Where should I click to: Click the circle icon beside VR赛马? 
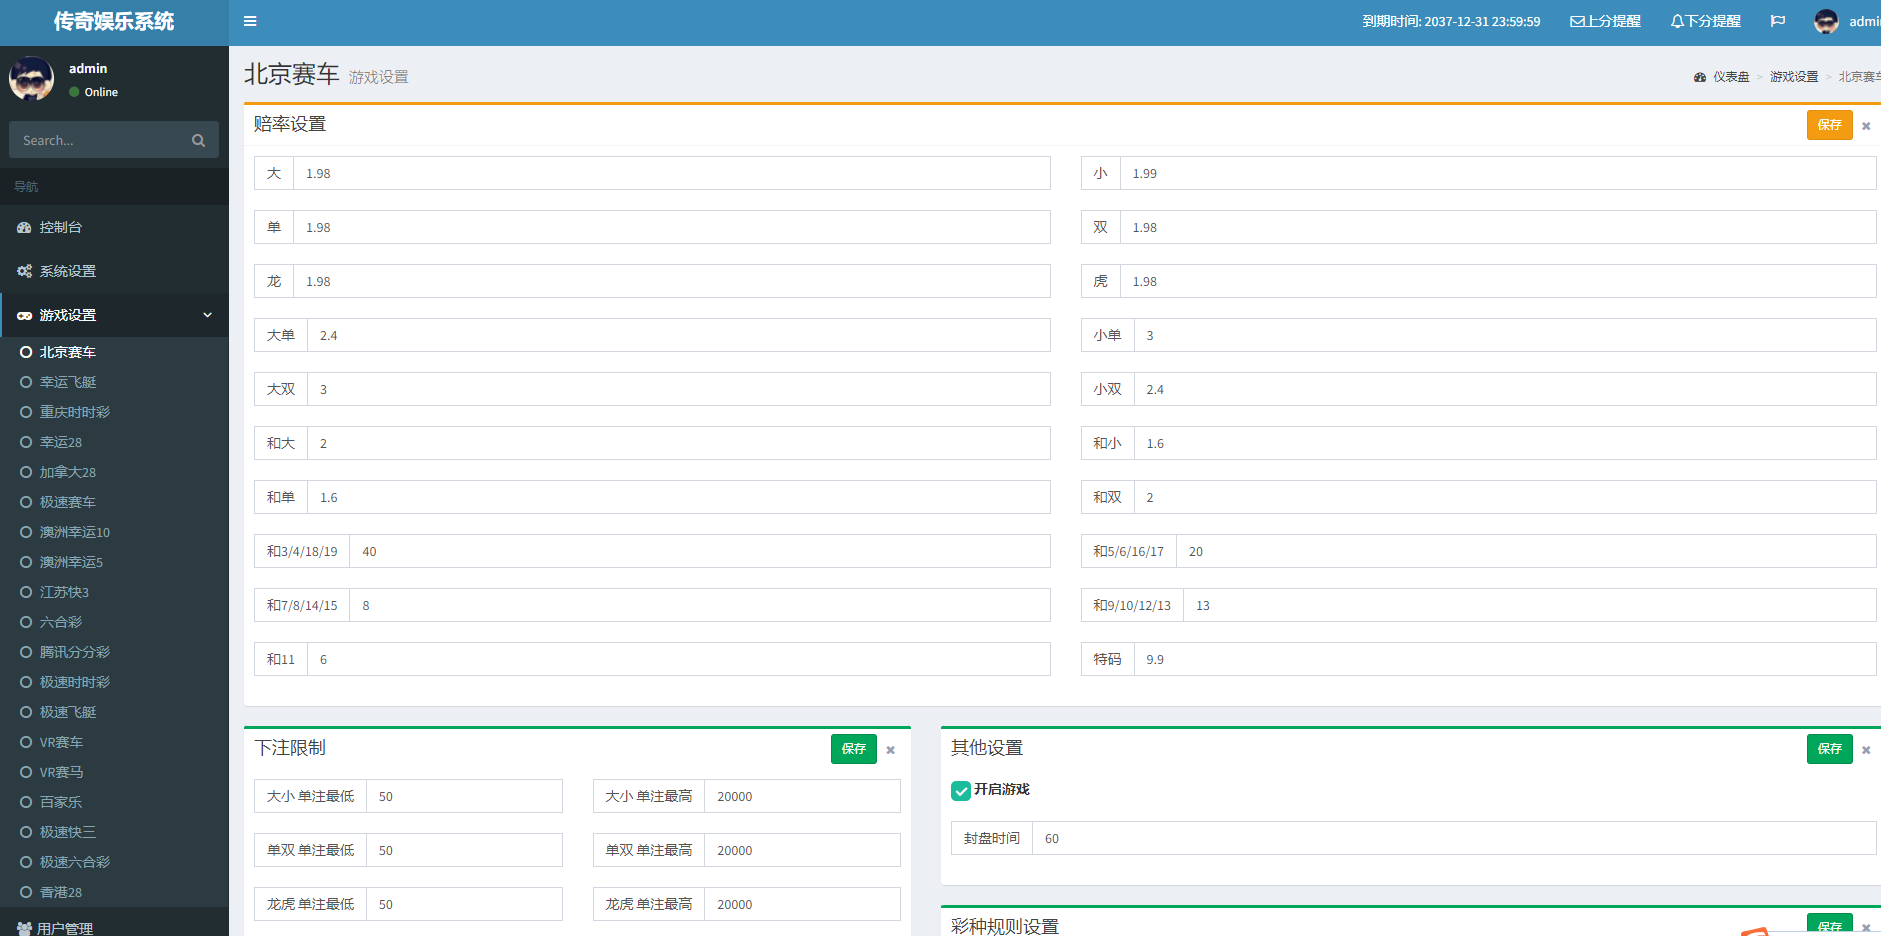(26, 772)
